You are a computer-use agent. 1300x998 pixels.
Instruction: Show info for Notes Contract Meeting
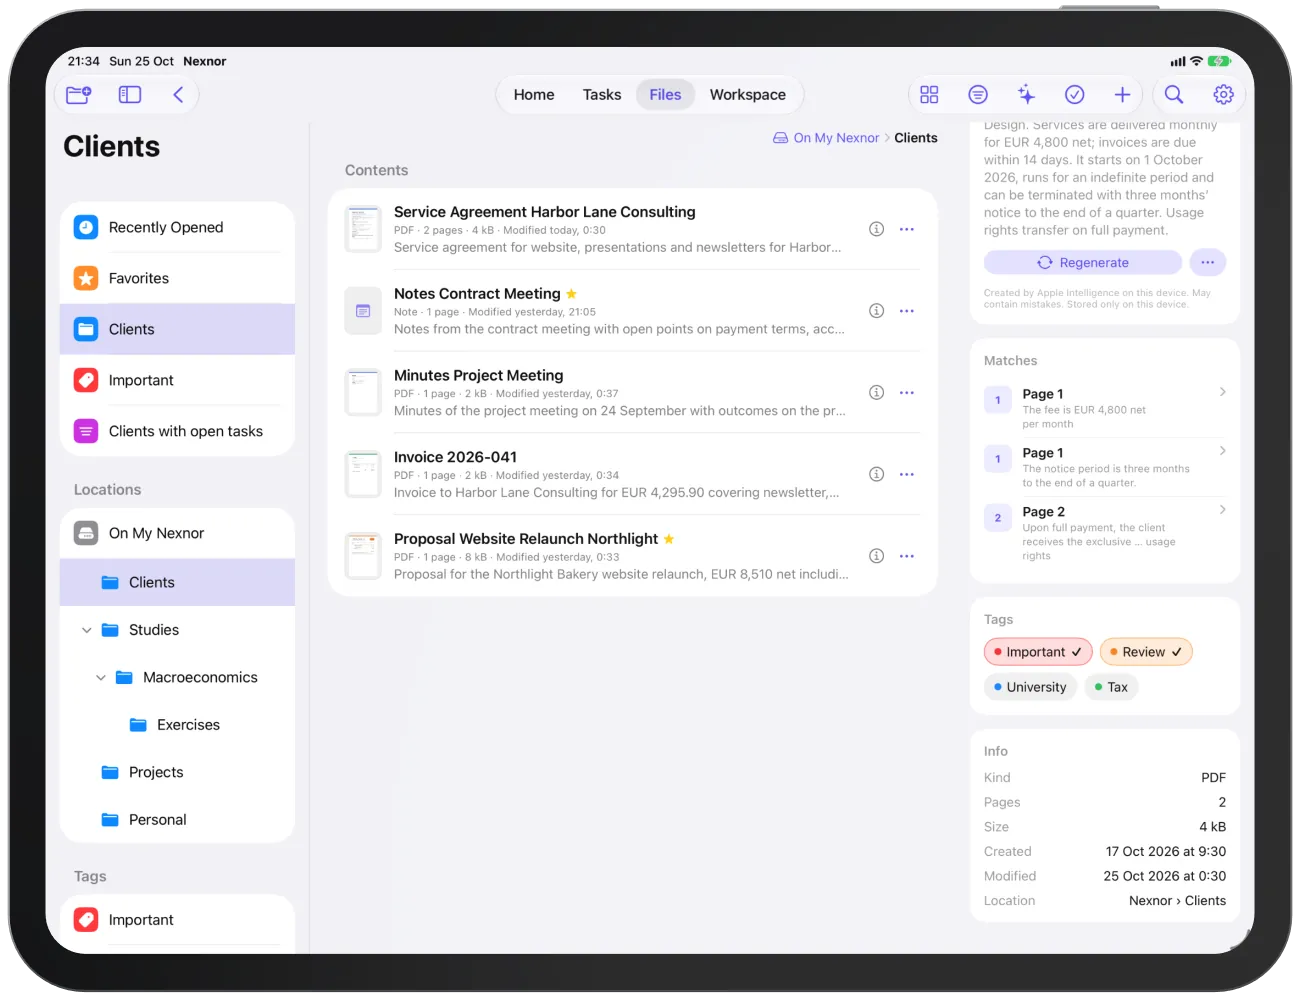pyautogui.click(x=876, y=311)
